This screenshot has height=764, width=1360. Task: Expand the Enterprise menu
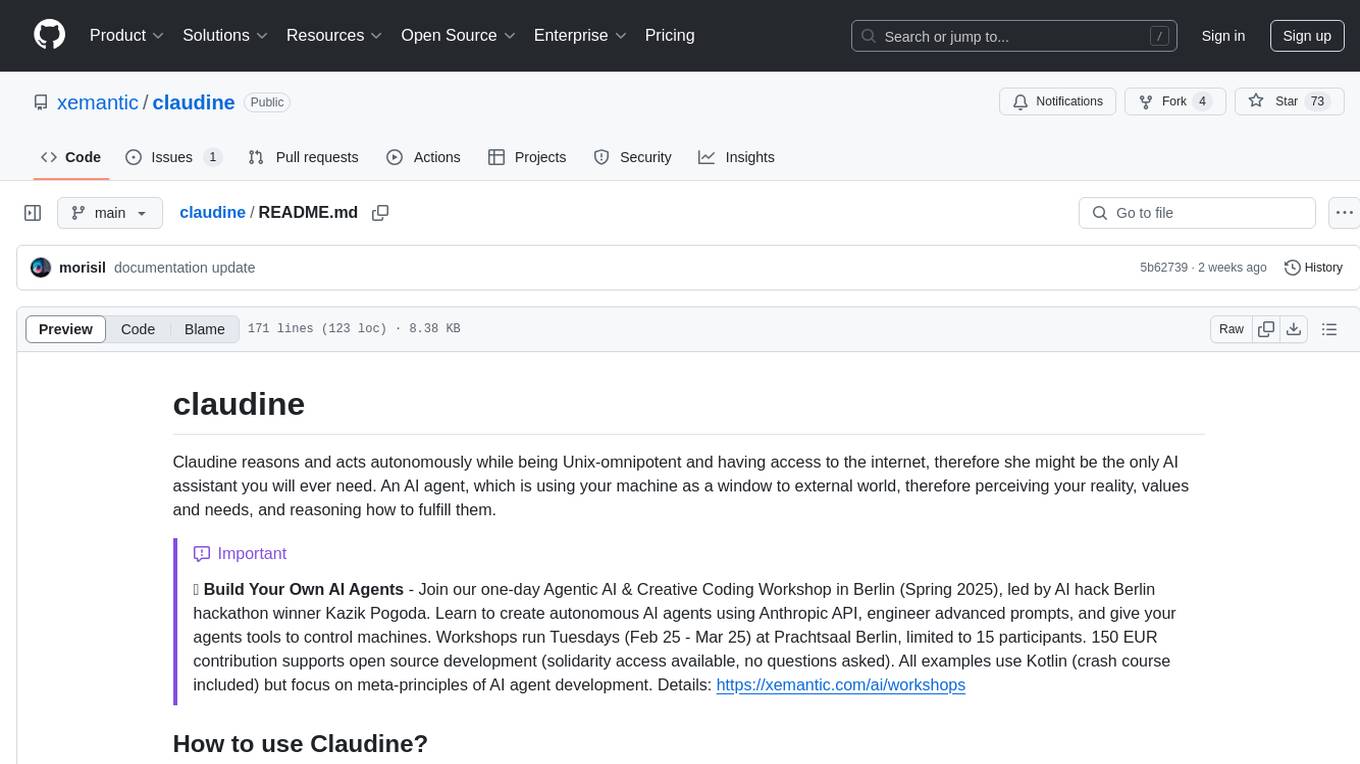point(580,35)
